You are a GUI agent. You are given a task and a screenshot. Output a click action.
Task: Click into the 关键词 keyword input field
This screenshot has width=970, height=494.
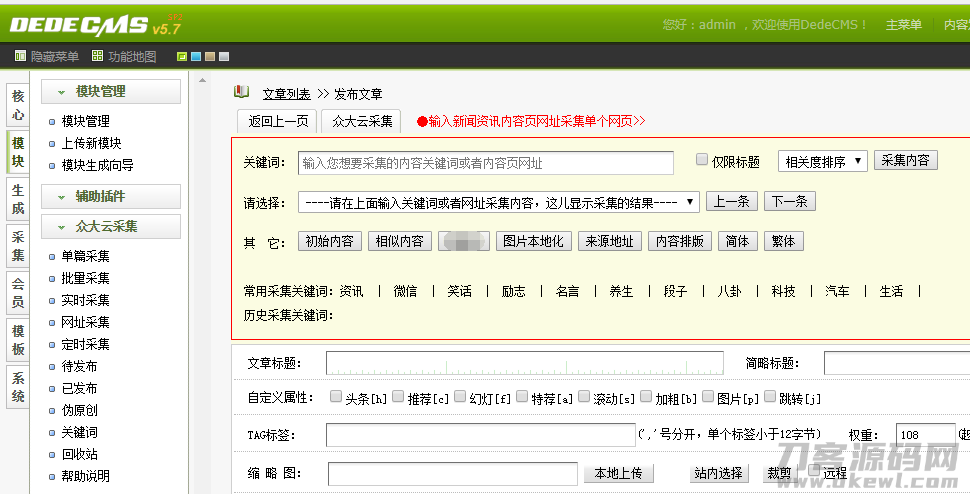click(x=486, y=163)
